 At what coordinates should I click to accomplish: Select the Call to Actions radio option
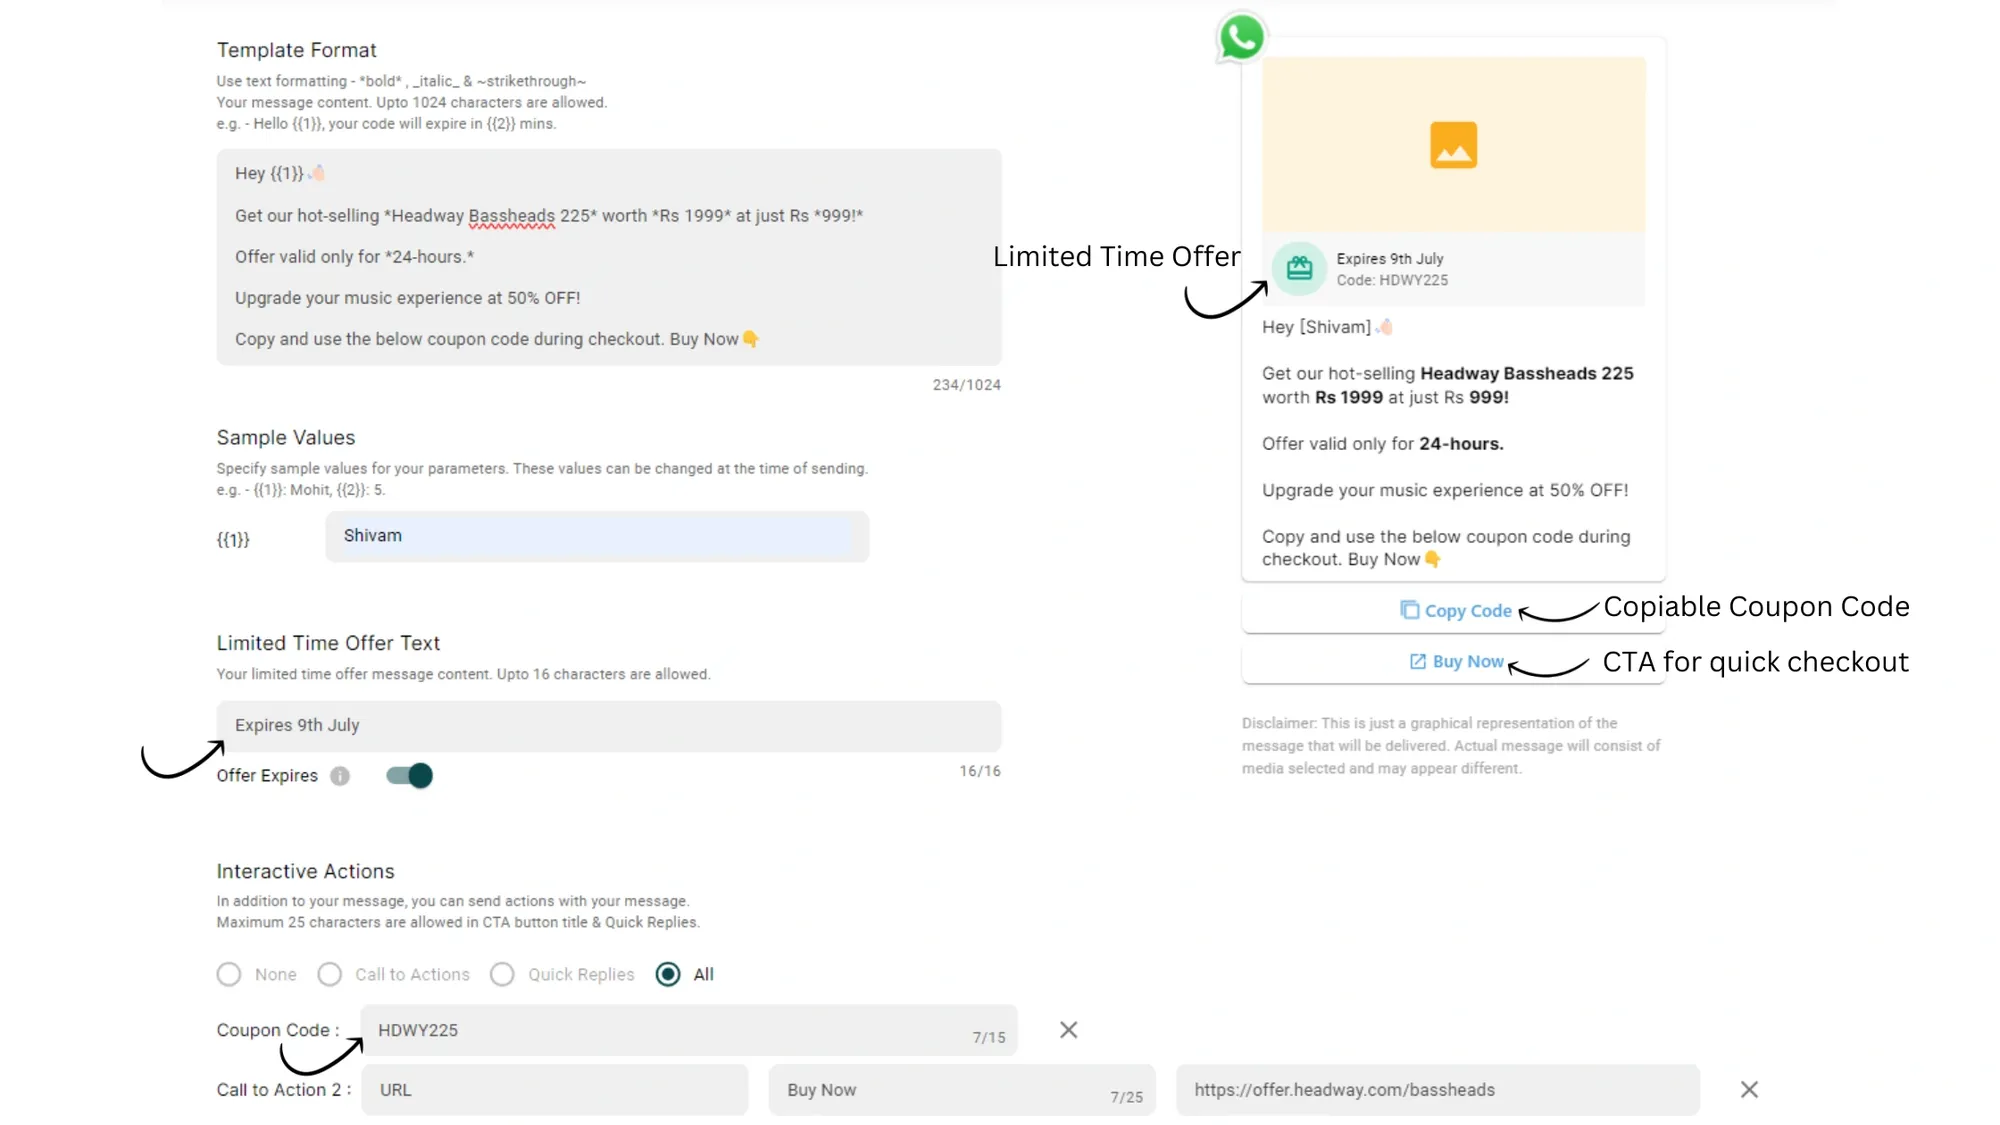pyautogui.click(x=330, y=974)
